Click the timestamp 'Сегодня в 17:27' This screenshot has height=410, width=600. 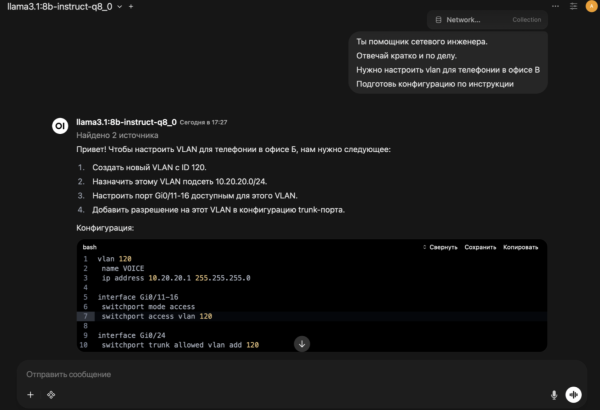click(203, 123)
